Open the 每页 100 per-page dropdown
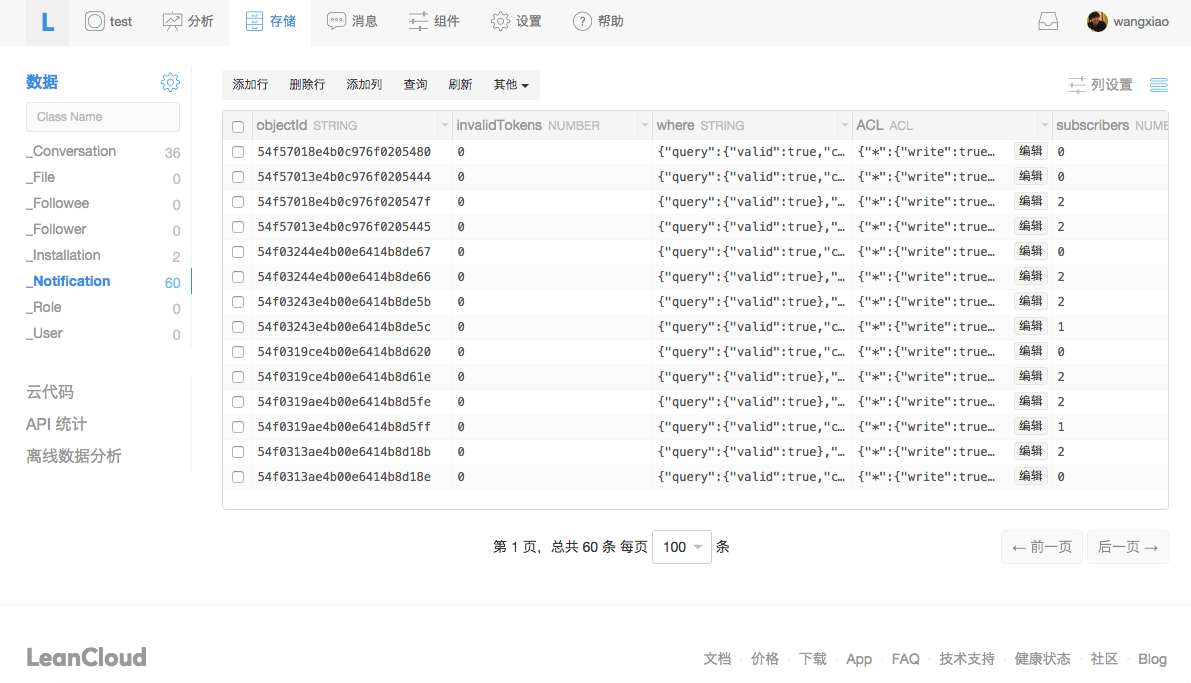 (681, 547)
